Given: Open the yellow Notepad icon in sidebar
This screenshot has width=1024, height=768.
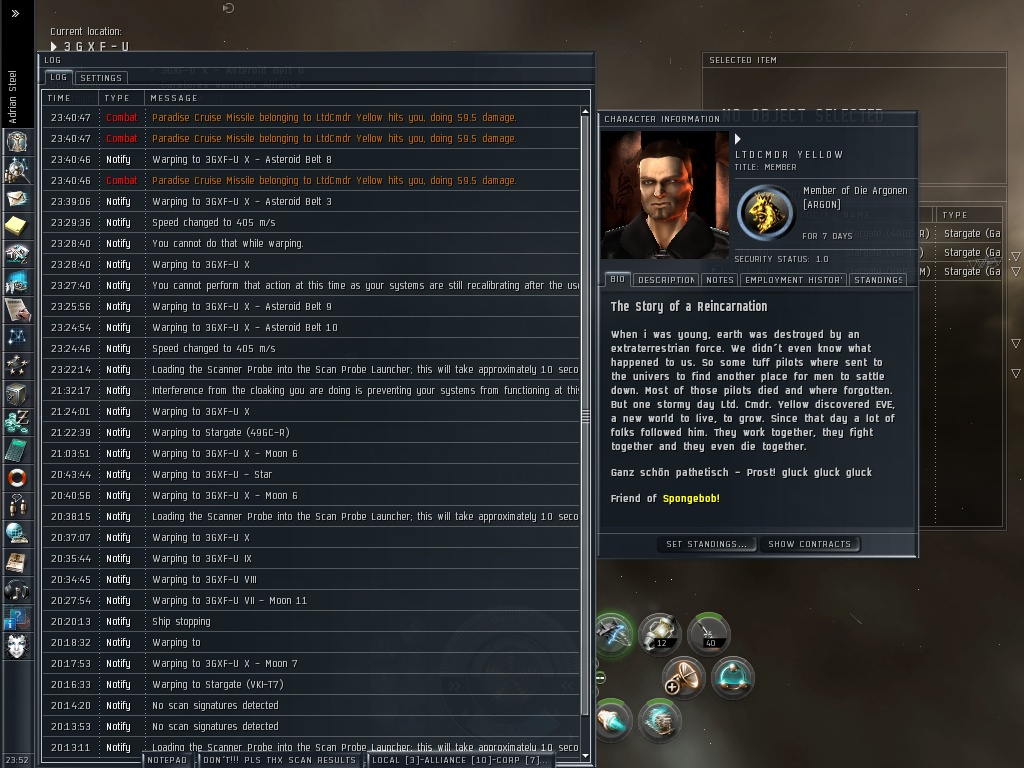Looking at the screenshot, I should pos(17,226).
